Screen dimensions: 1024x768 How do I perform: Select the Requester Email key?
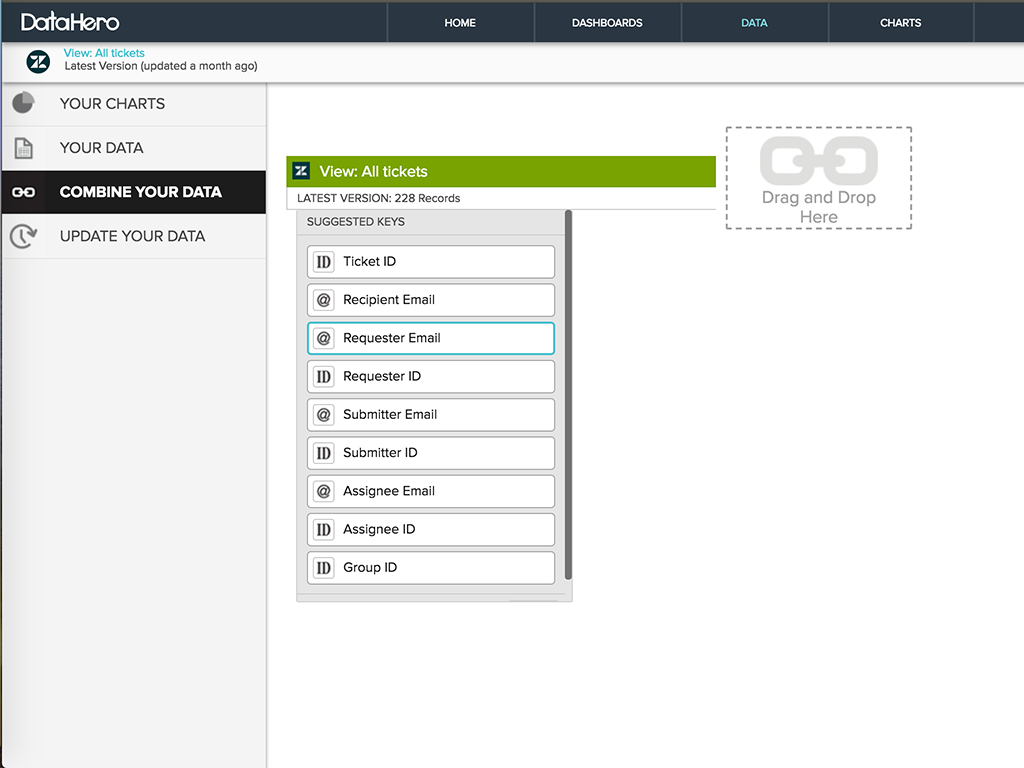click(431, 338)
